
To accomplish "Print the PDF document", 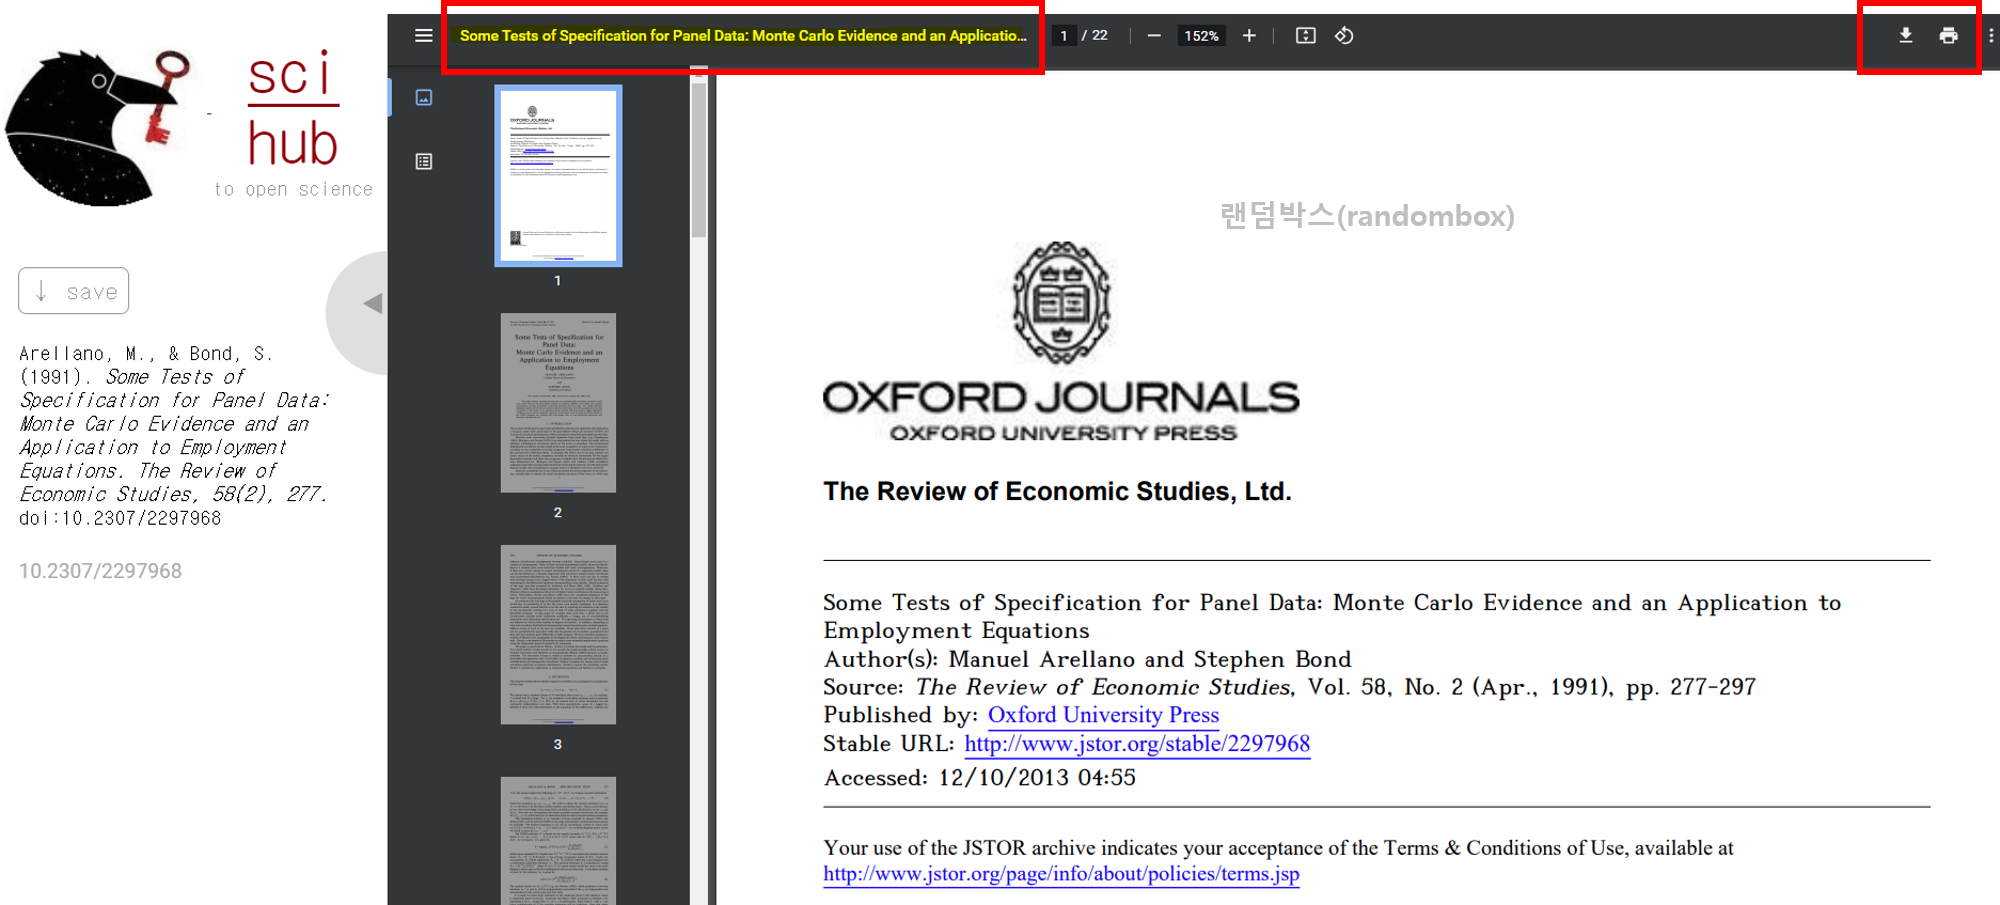I will [1948, 36].
